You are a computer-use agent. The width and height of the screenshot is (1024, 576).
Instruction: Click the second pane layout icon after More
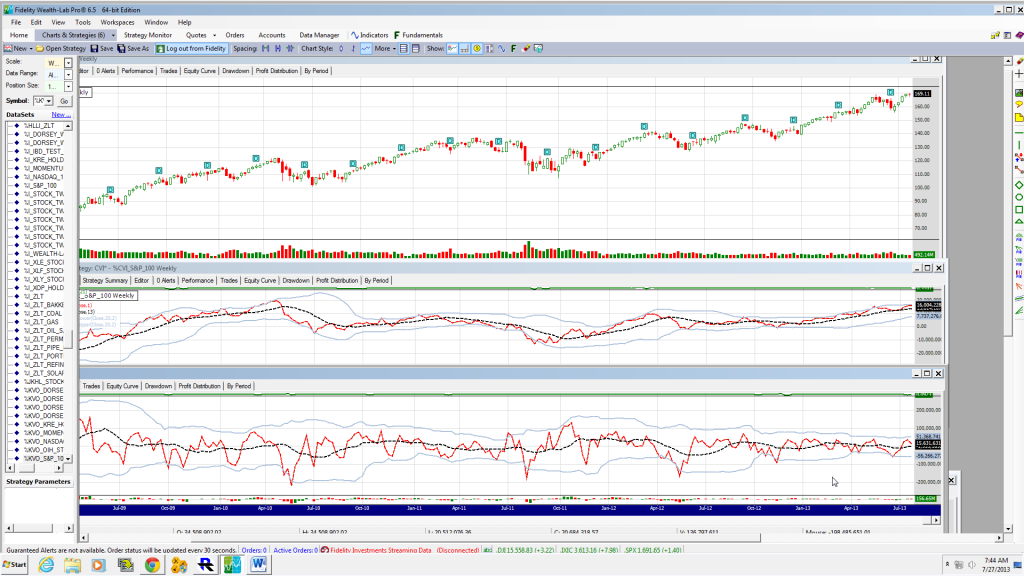point(415,48)
